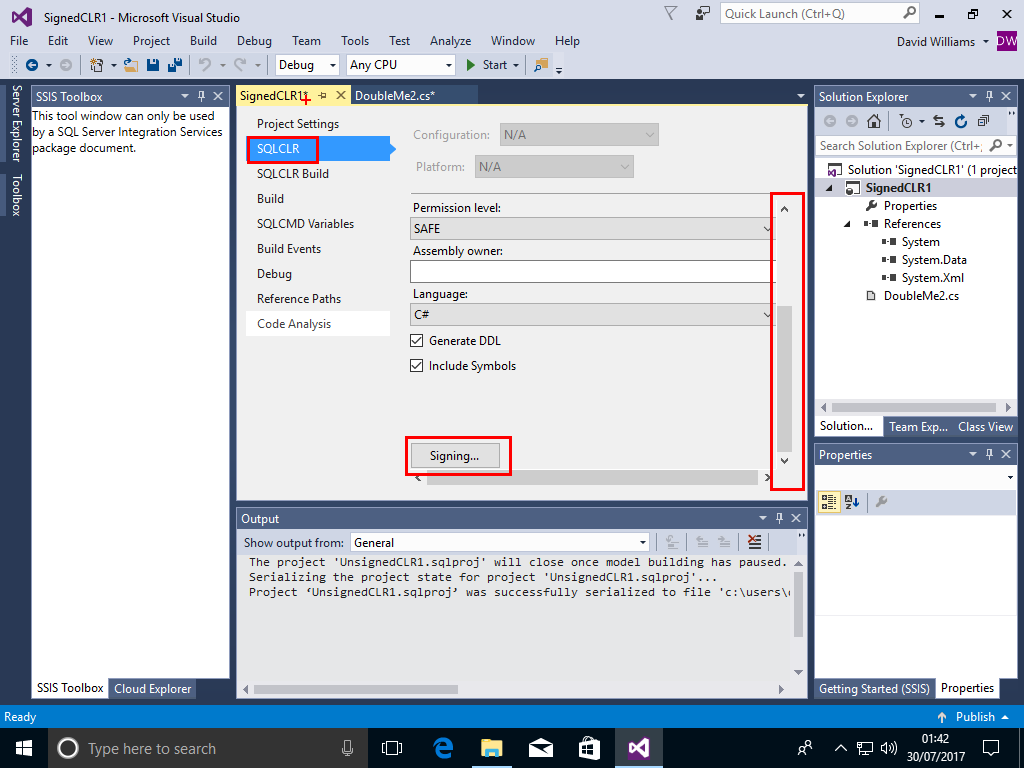Click the Save All toolbar icon
The width and height of the screenshot is (1024, 768).
174,65
